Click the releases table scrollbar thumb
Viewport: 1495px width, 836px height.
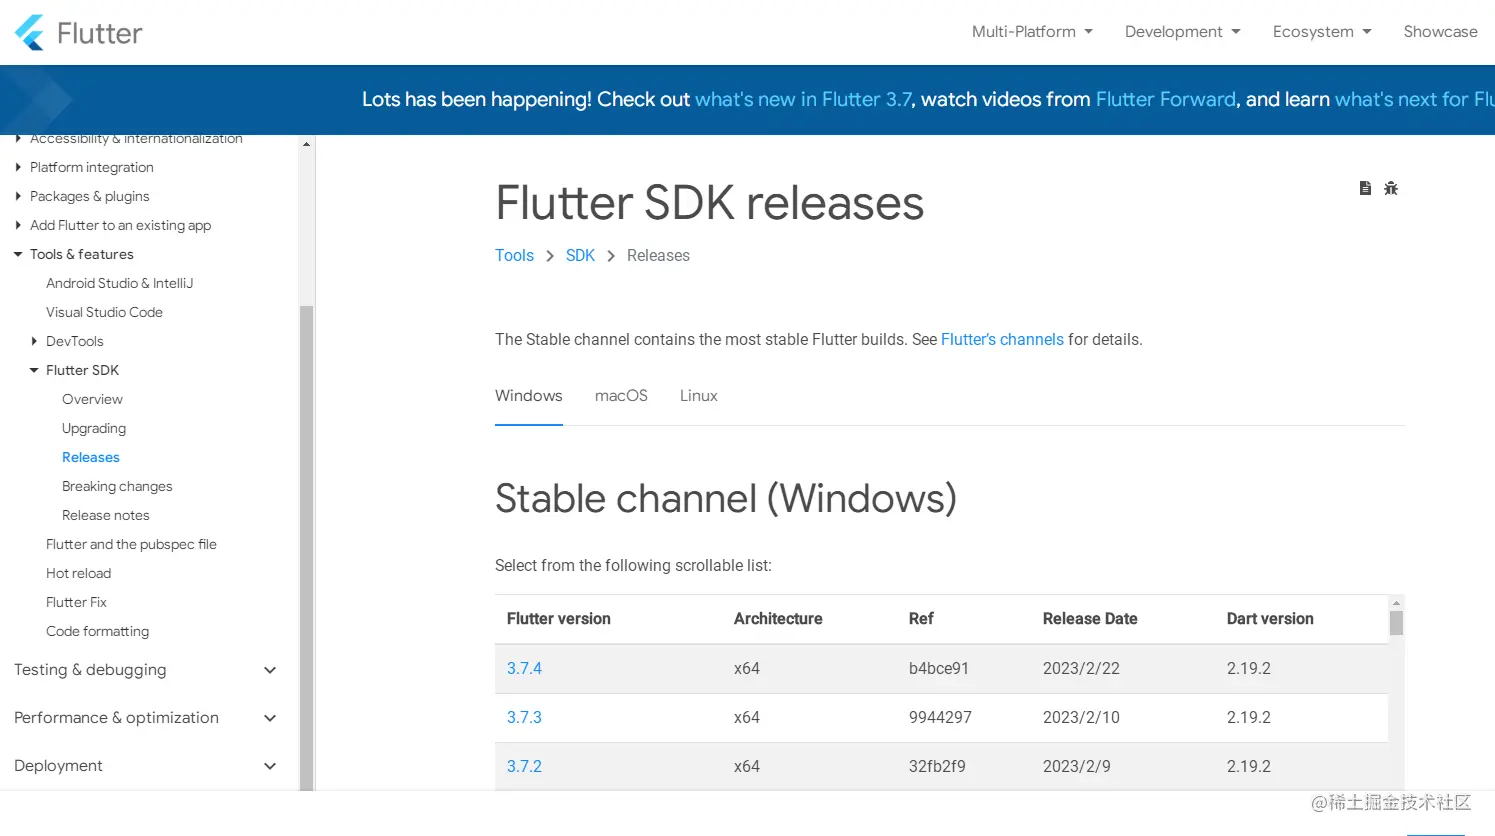[x=1396, y=623]
